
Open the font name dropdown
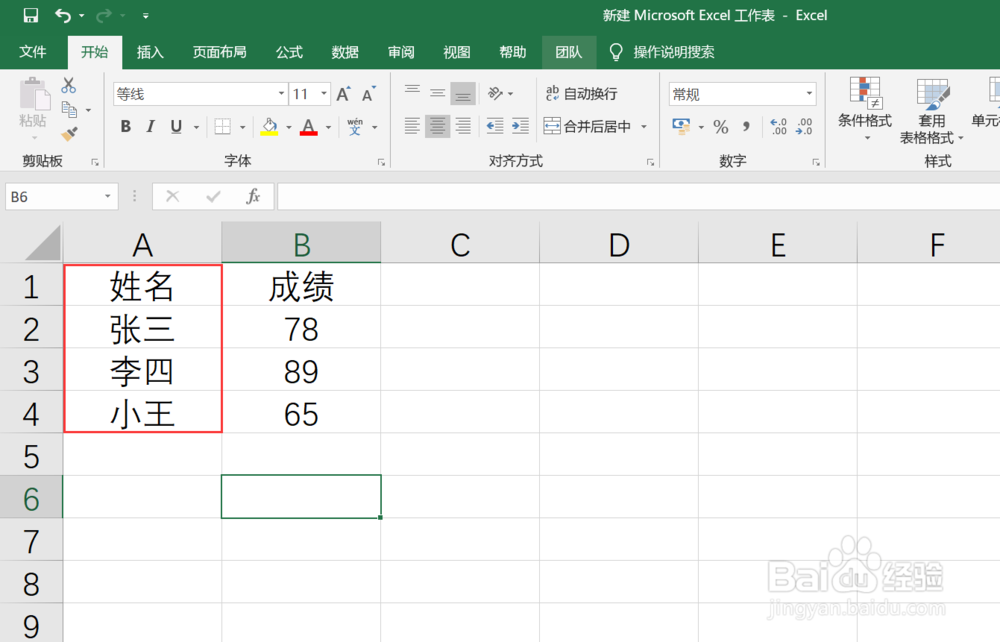click(x=283, y=93)
